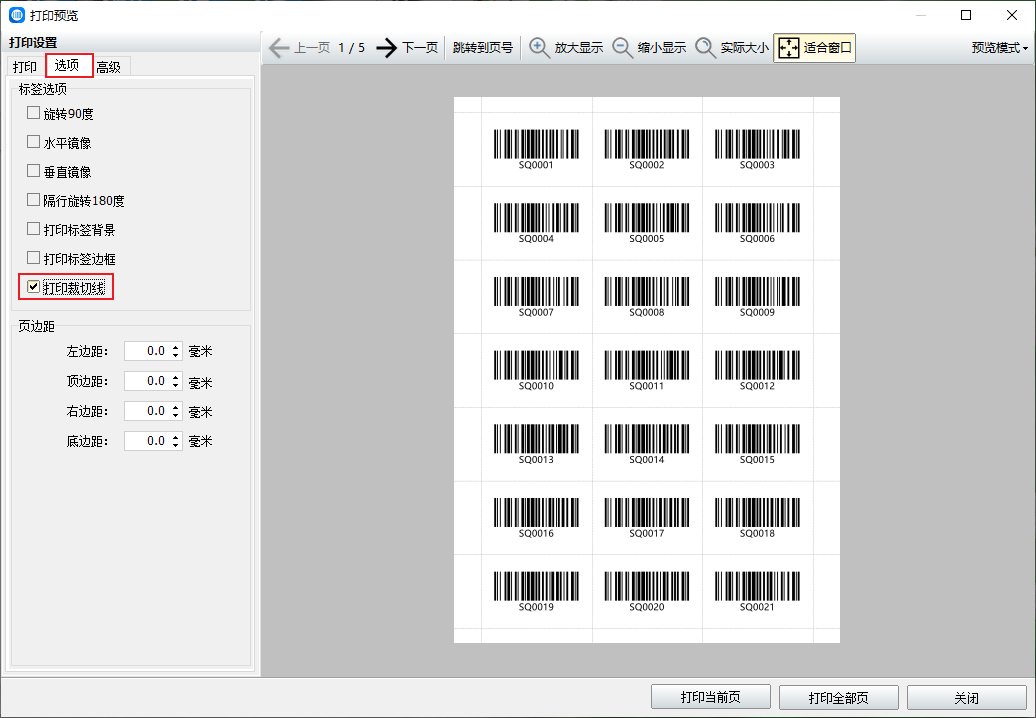
Task: Decrease 右边距 with down spinner arrow
Action: 176,415
